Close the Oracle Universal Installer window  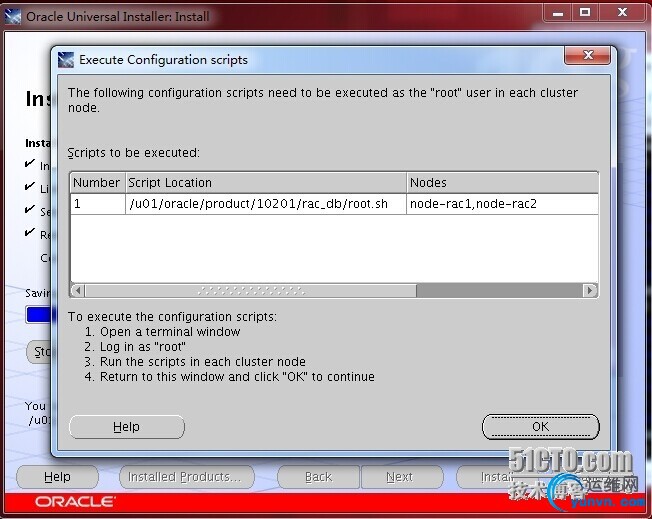pos(622,13)
